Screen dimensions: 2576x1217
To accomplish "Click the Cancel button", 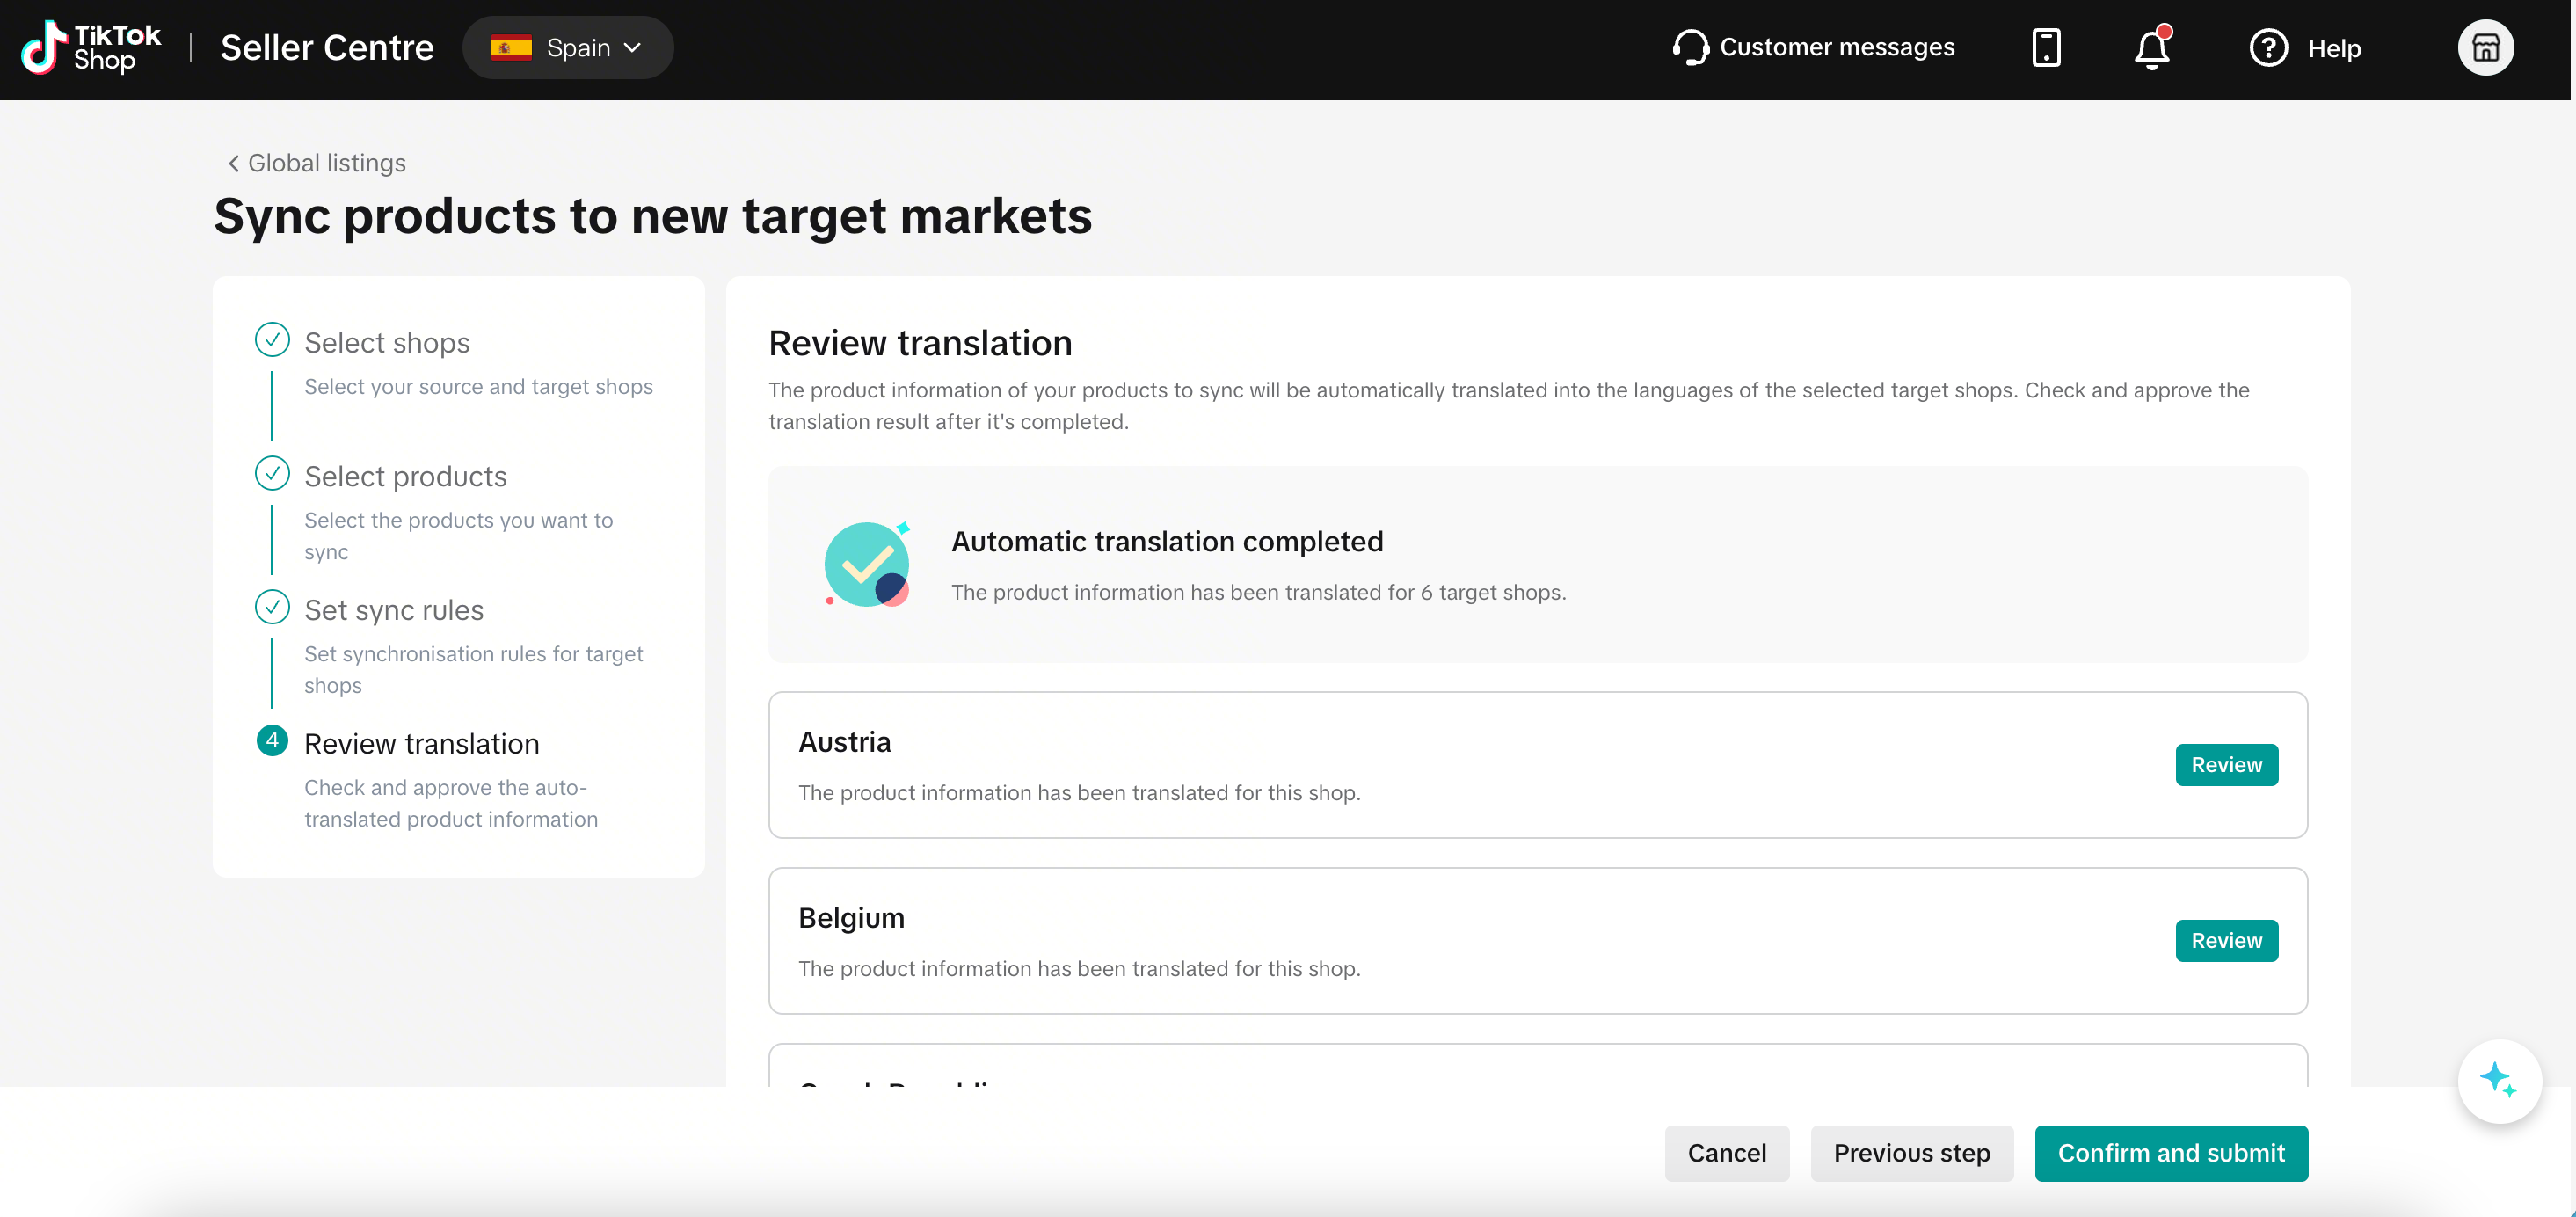I will pos(1726,1153).
